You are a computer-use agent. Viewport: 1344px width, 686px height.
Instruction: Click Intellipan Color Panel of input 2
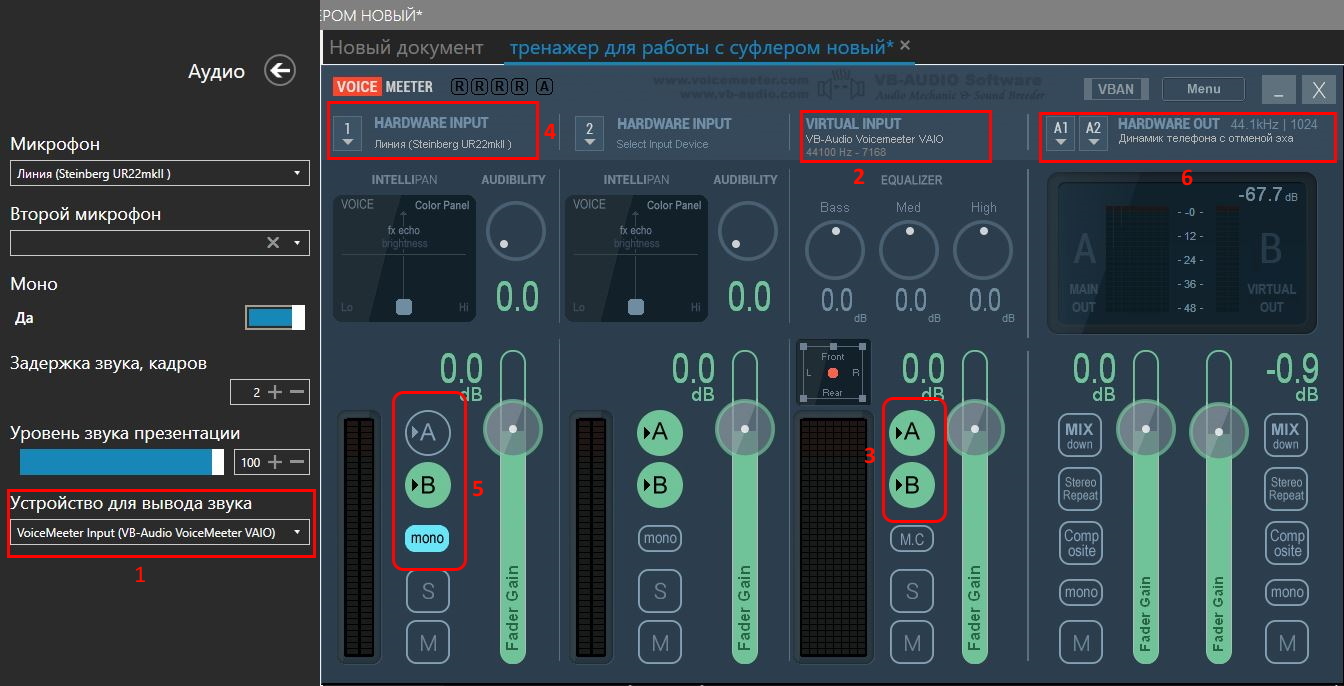[636, 258]
